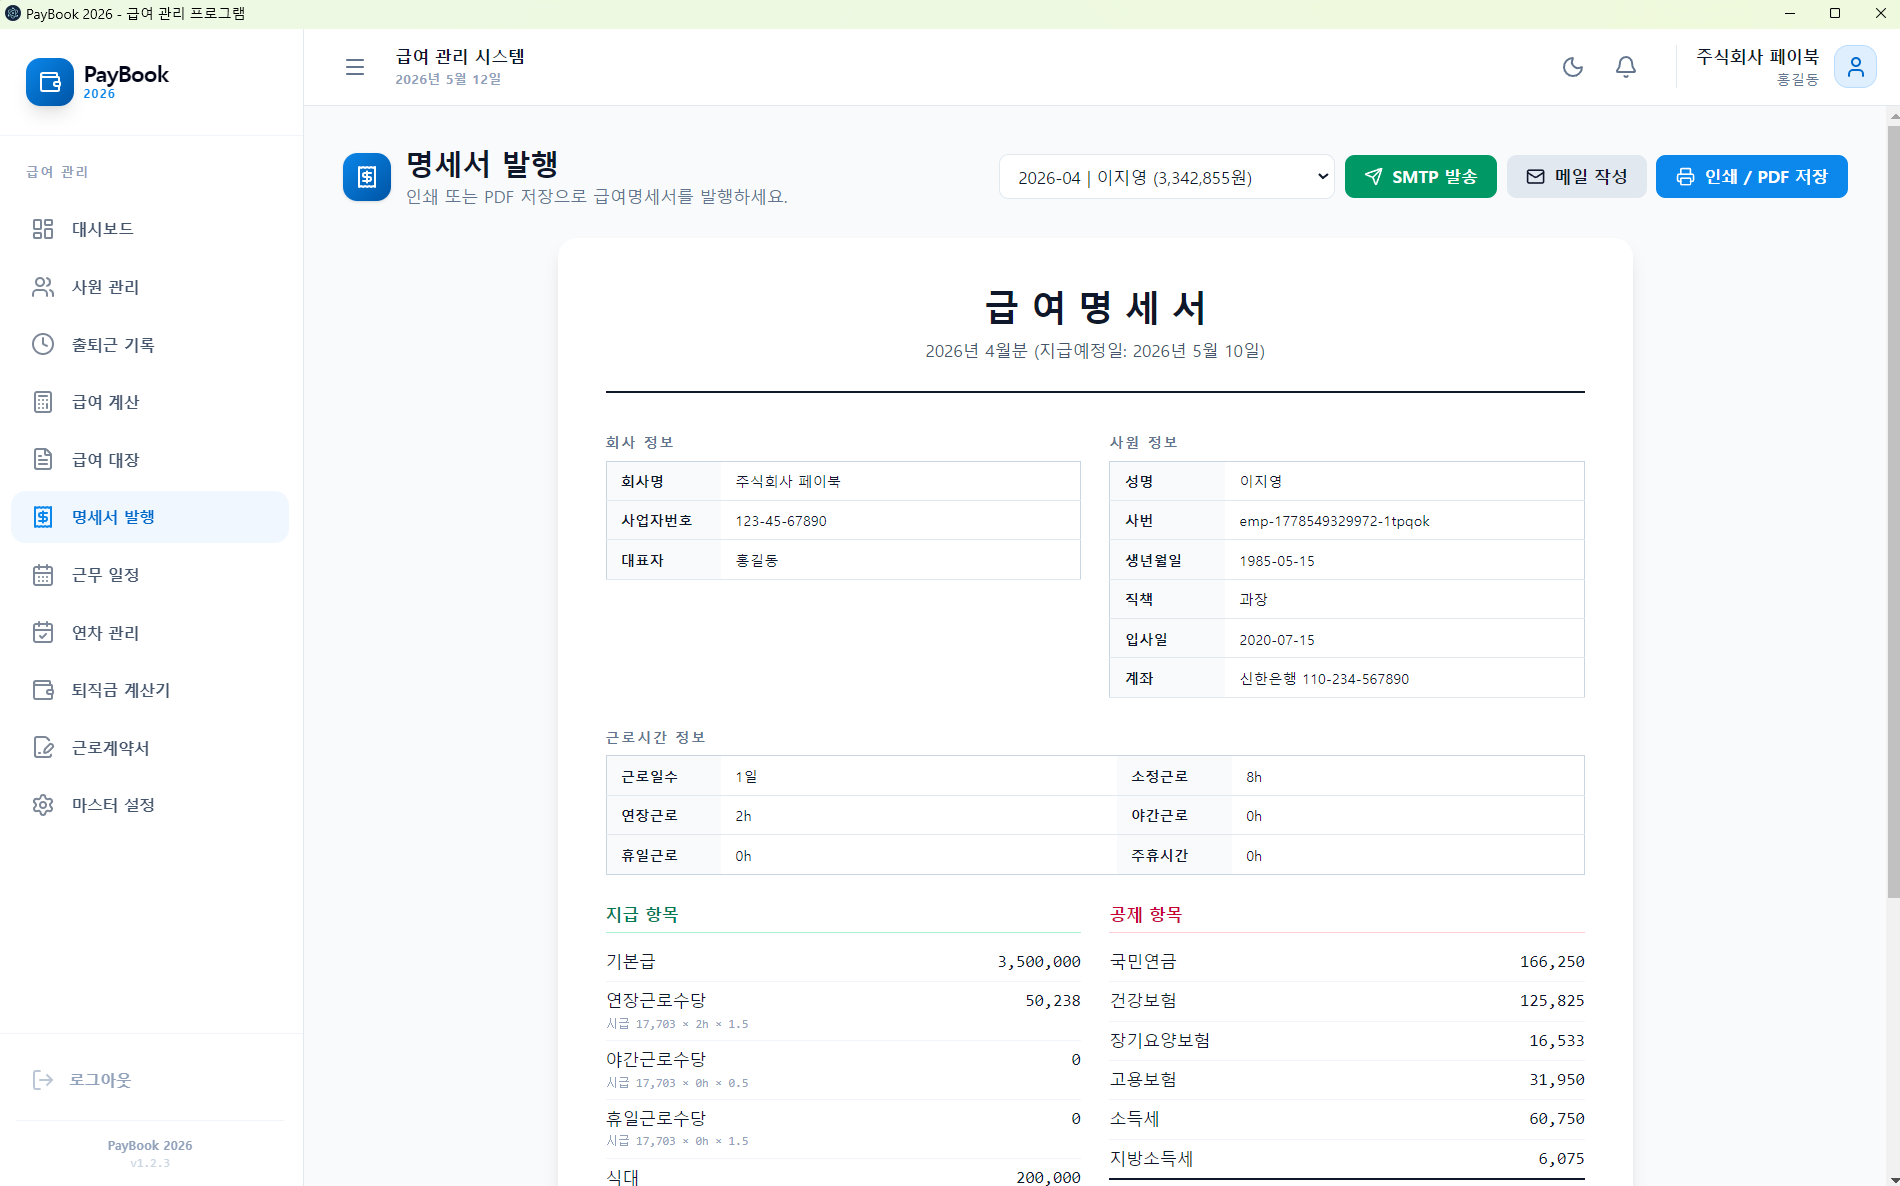This screenshot has width=1900, height=1186.
Task: Click business number 123-45-67890
Action: pos(781,521)
